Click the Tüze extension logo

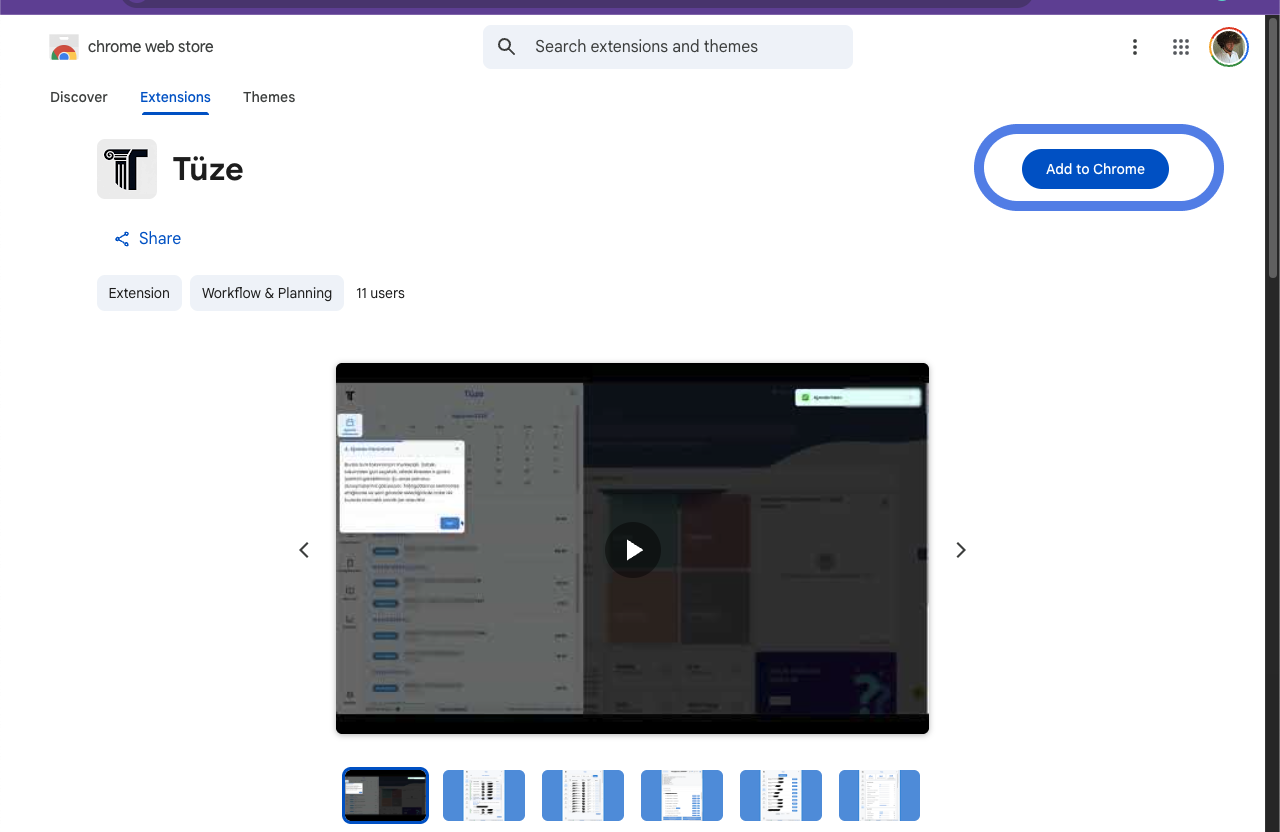coord(127,169)
